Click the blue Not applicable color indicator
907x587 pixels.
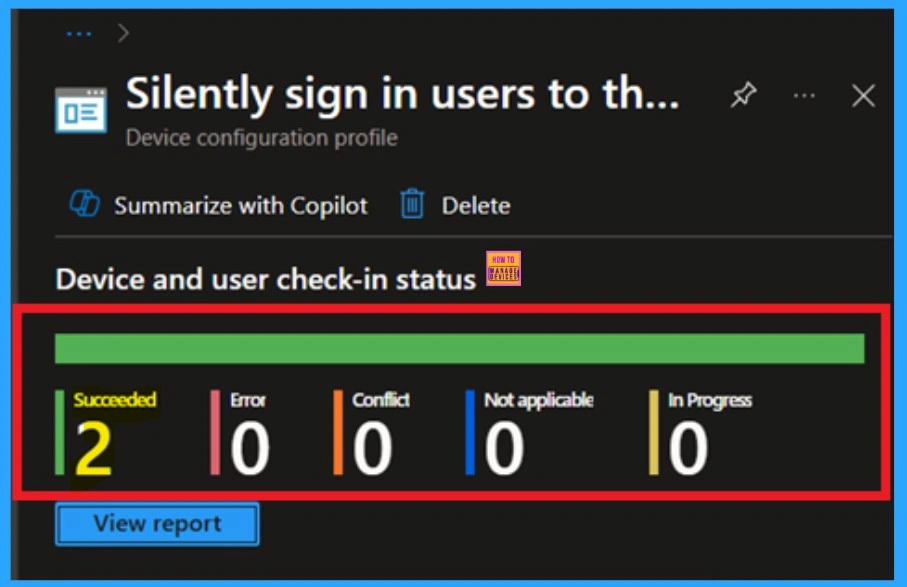point(470,433)
